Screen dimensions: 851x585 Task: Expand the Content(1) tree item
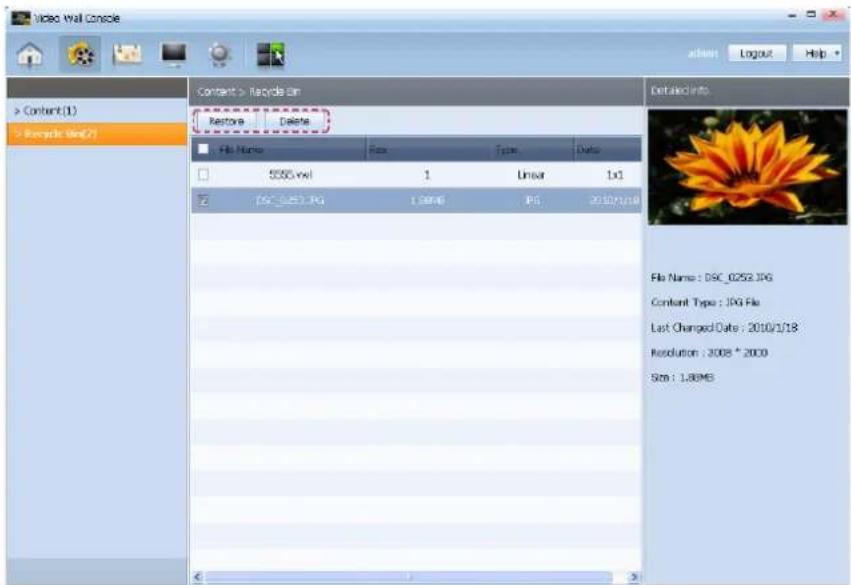[x=46, y=111]
